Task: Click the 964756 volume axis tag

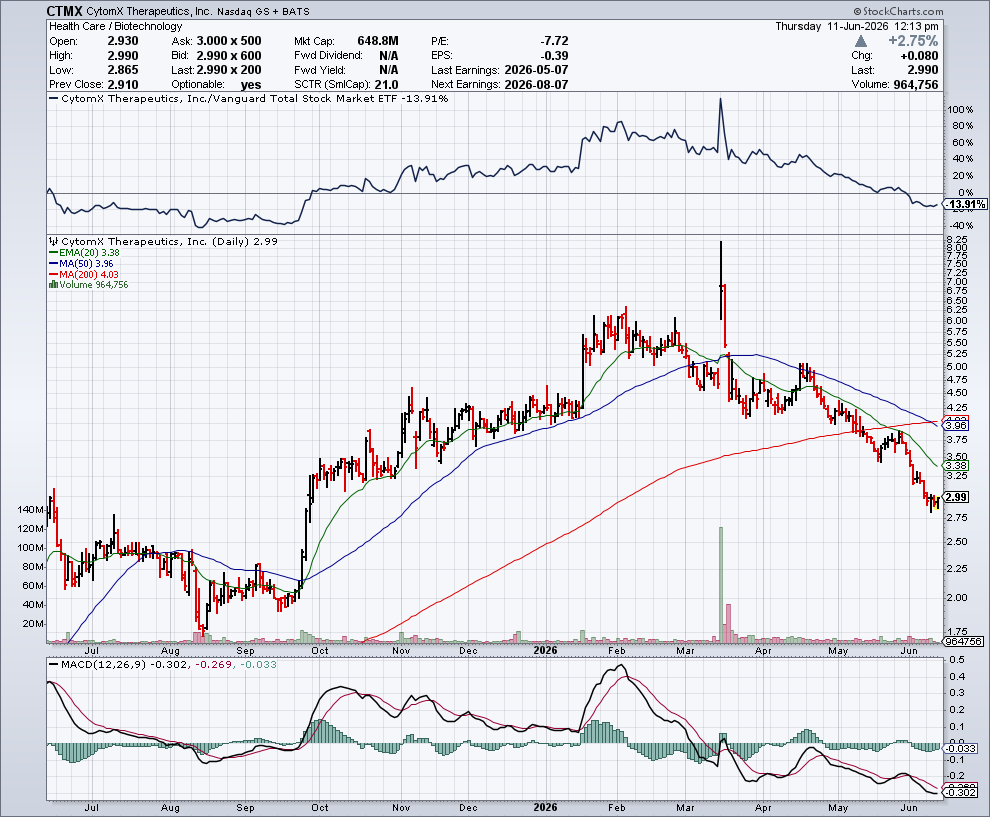Action: 964,641
